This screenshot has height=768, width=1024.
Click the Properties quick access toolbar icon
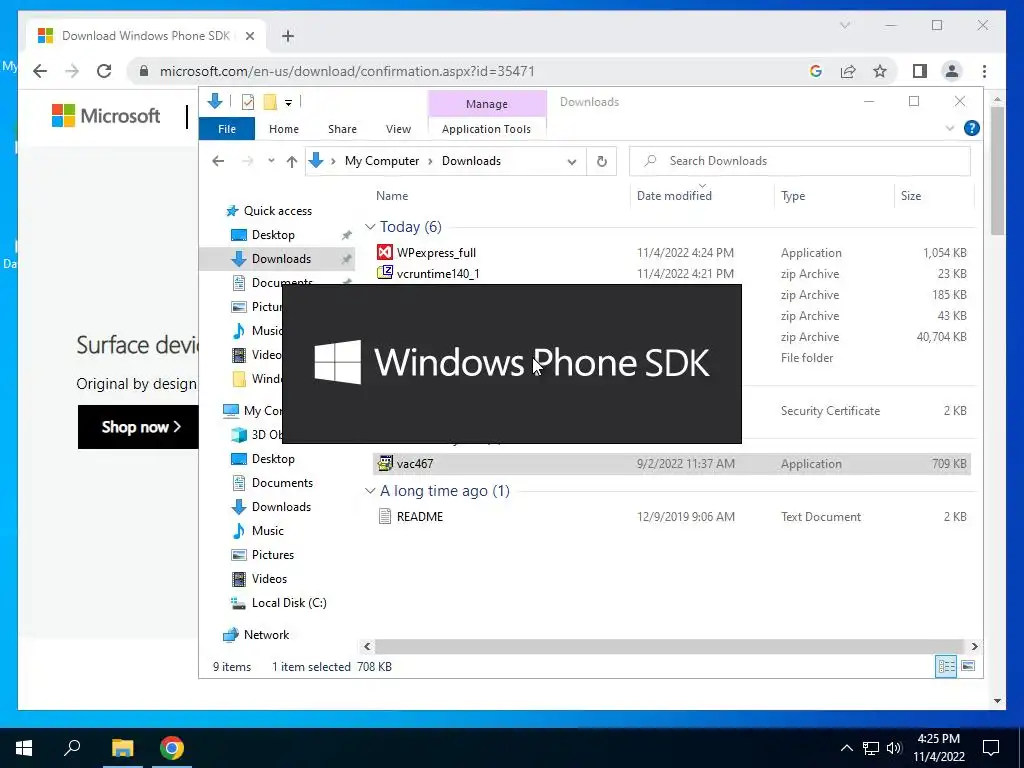[248, 102]
